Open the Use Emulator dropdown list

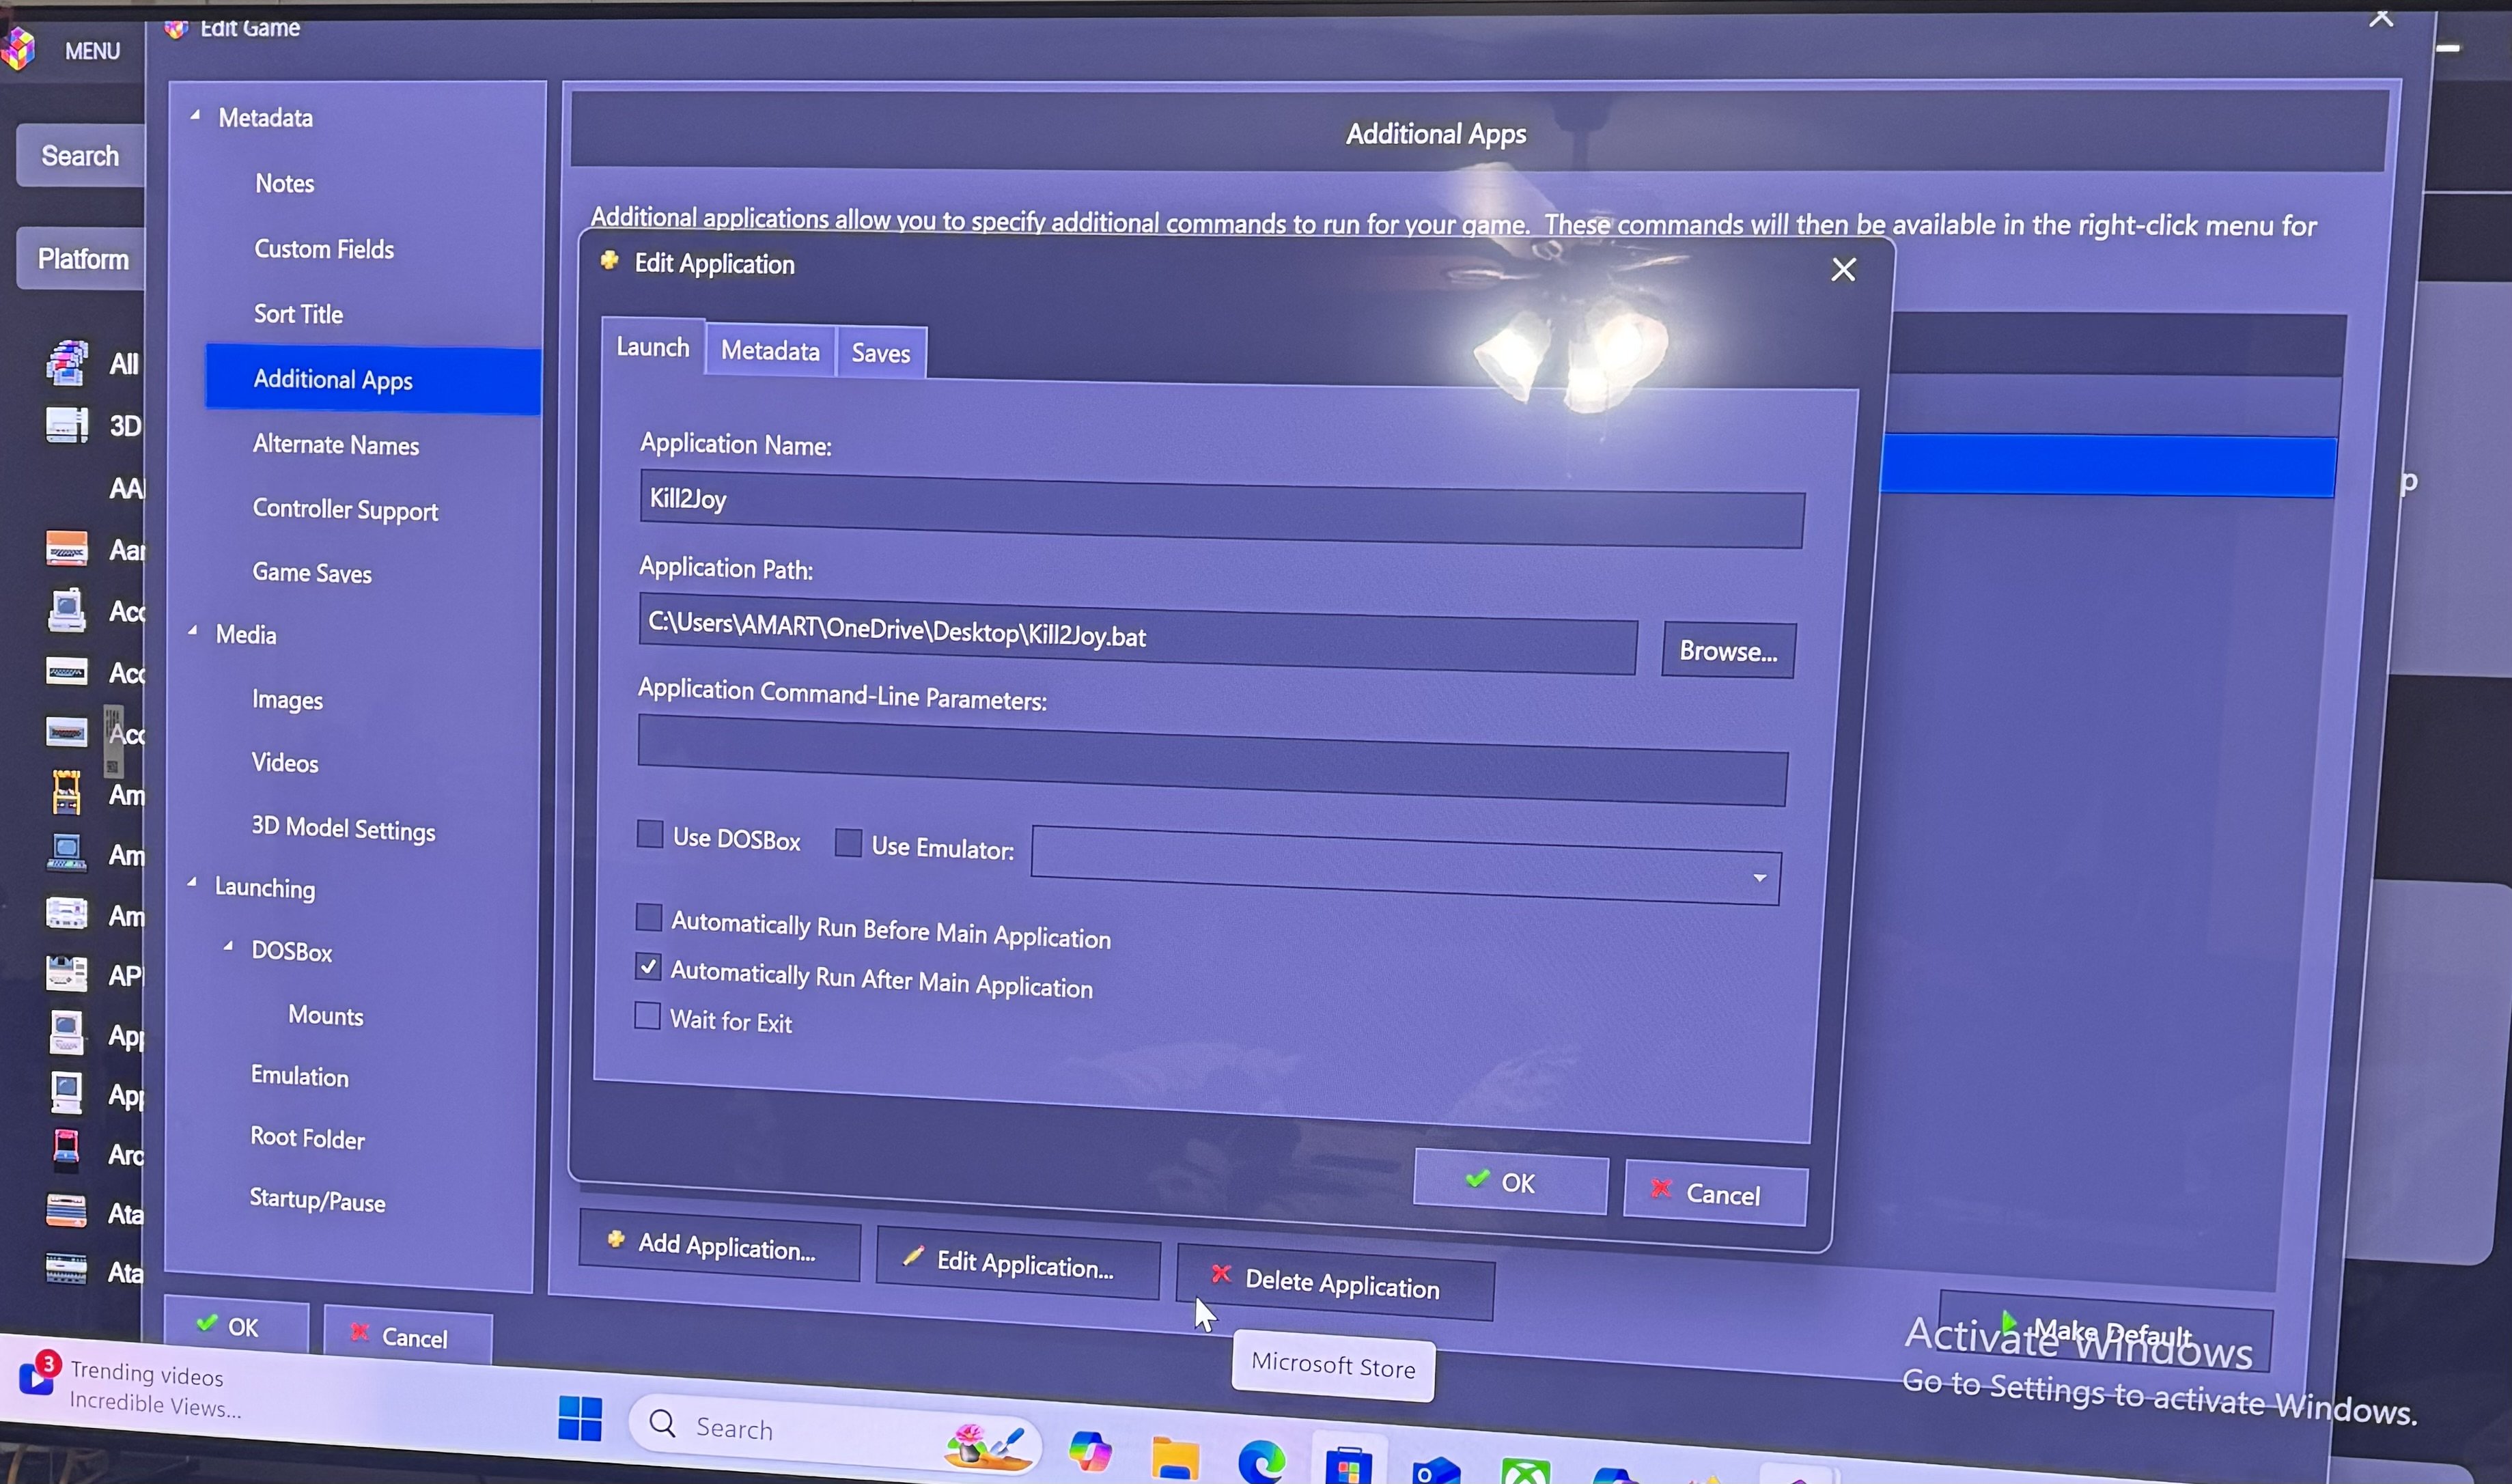[1759, 878]
